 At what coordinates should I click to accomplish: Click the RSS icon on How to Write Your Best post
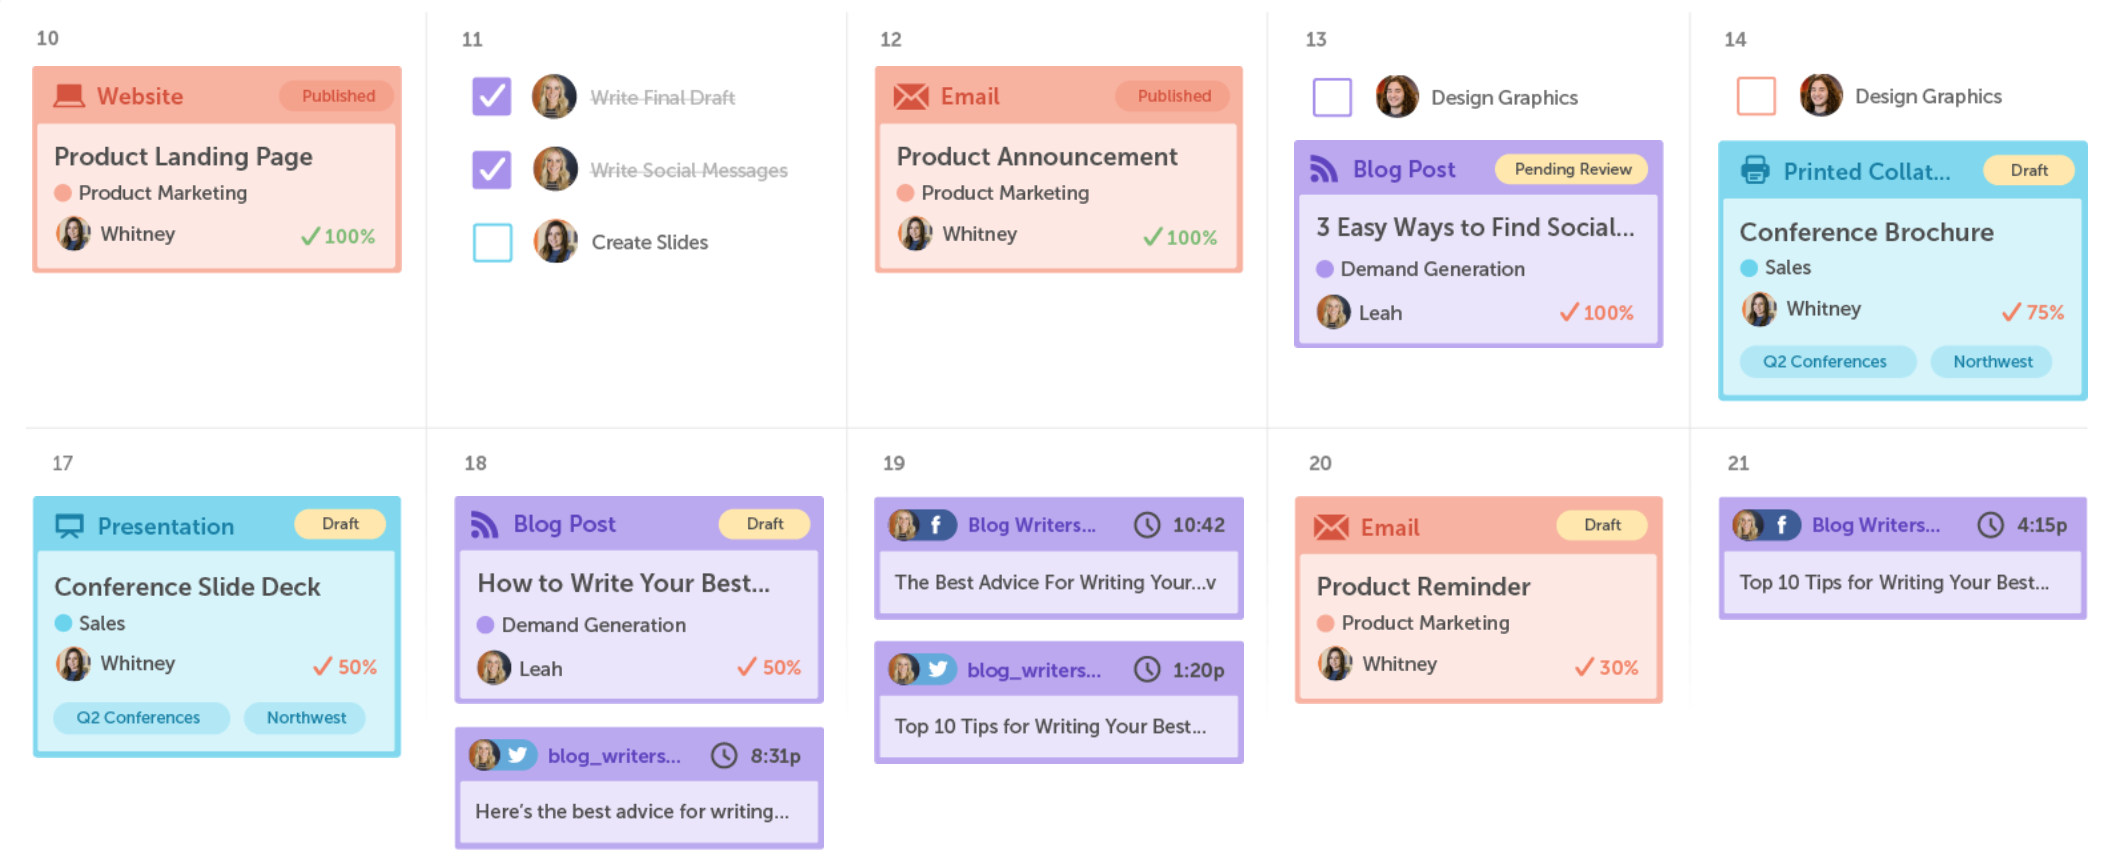(x=484, y=524)
